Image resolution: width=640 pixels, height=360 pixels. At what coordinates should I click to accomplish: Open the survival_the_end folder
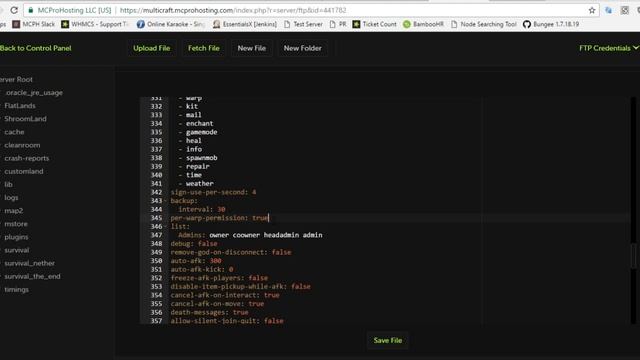tap(32, 276)
